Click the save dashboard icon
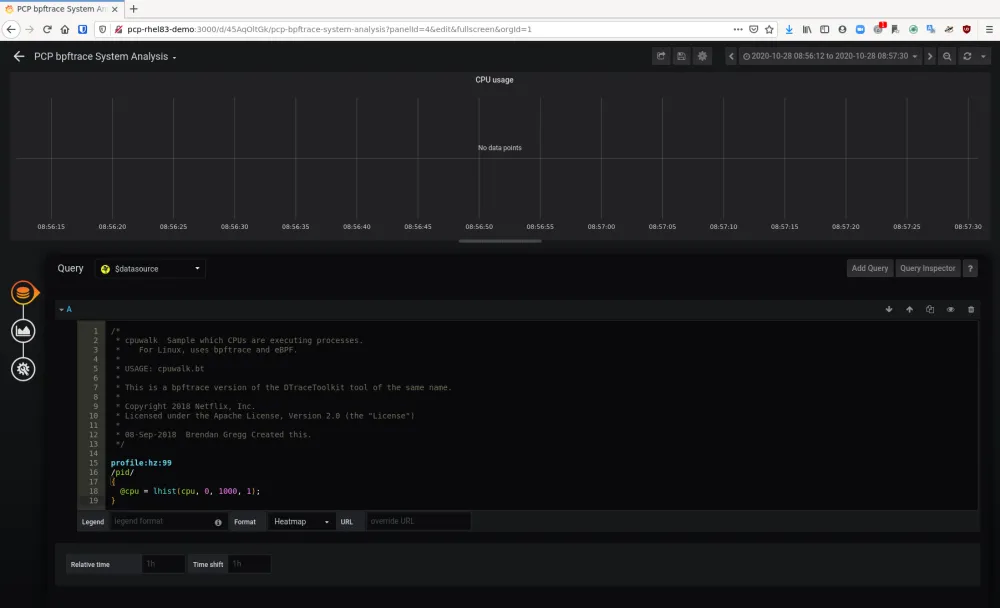 tap(681, 56)
